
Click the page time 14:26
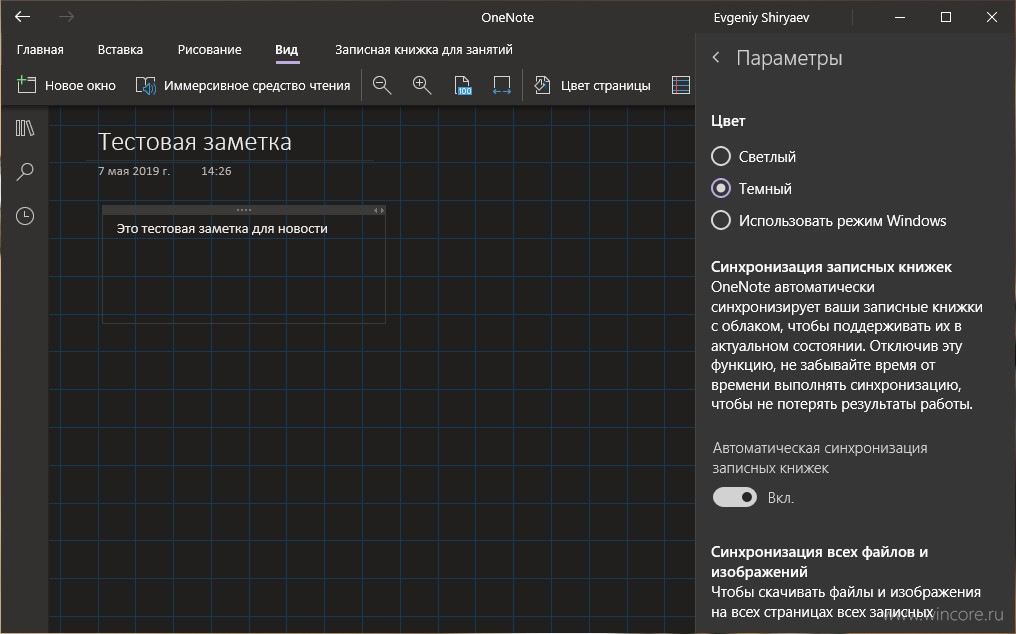point(216,171)
